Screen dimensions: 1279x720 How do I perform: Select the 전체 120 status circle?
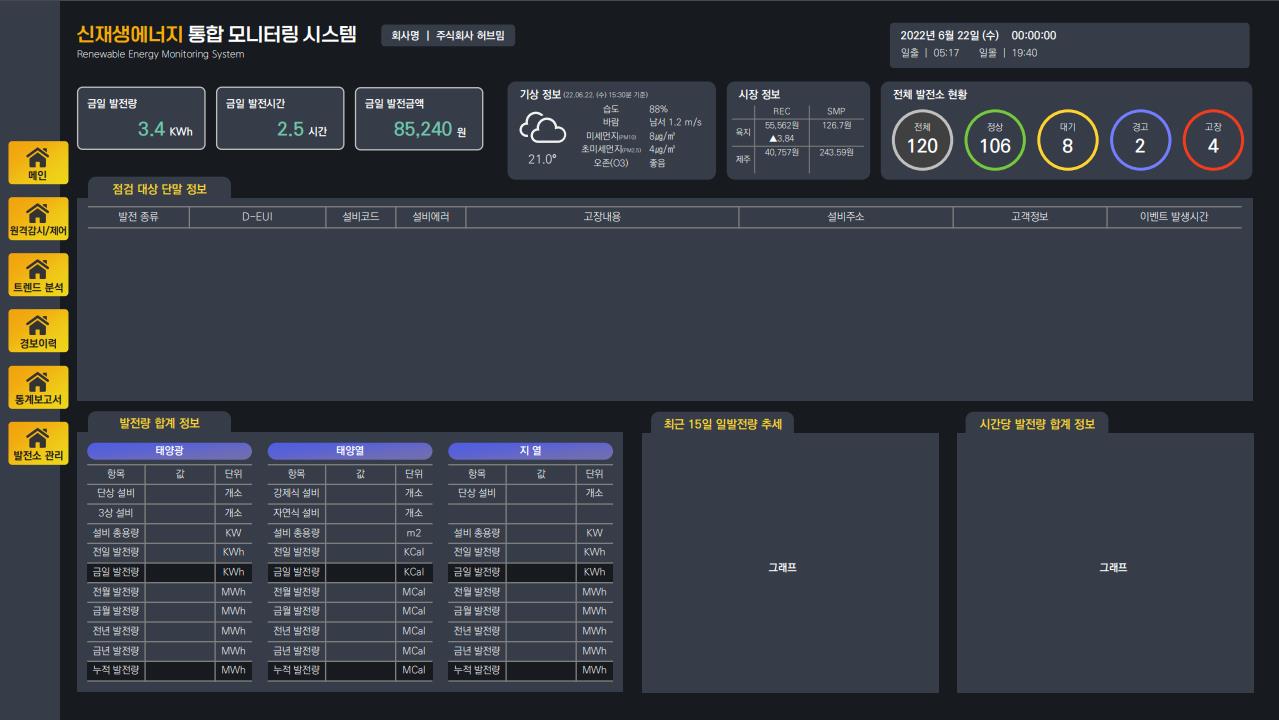coord(922,140)
